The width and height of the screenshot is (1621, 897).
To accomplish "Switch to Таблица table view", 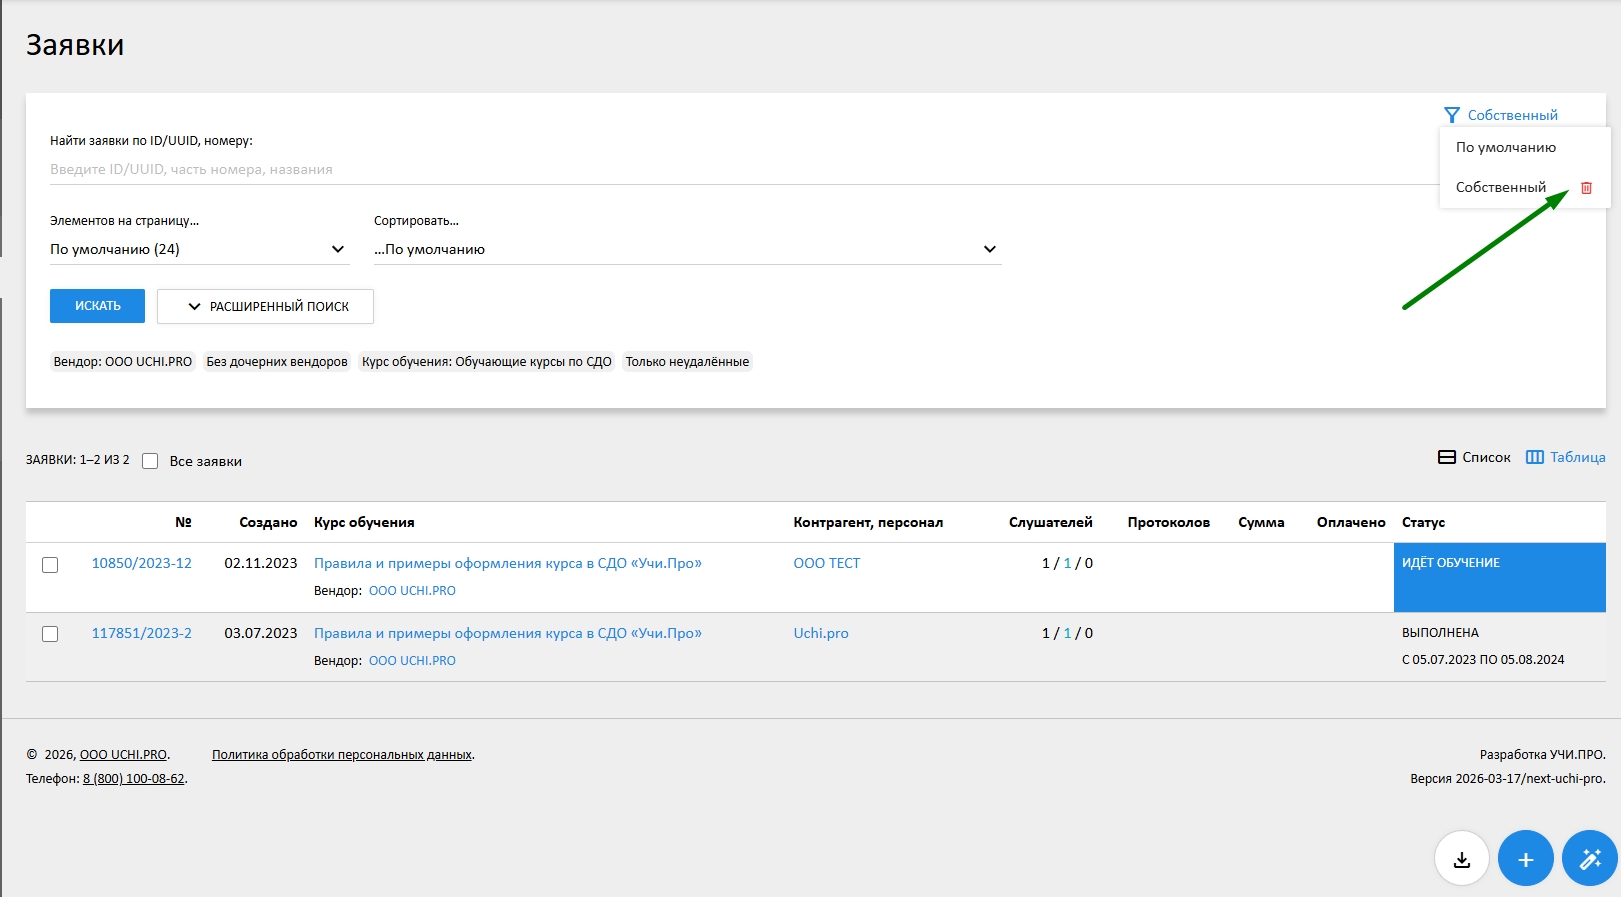I will 1565,457.
